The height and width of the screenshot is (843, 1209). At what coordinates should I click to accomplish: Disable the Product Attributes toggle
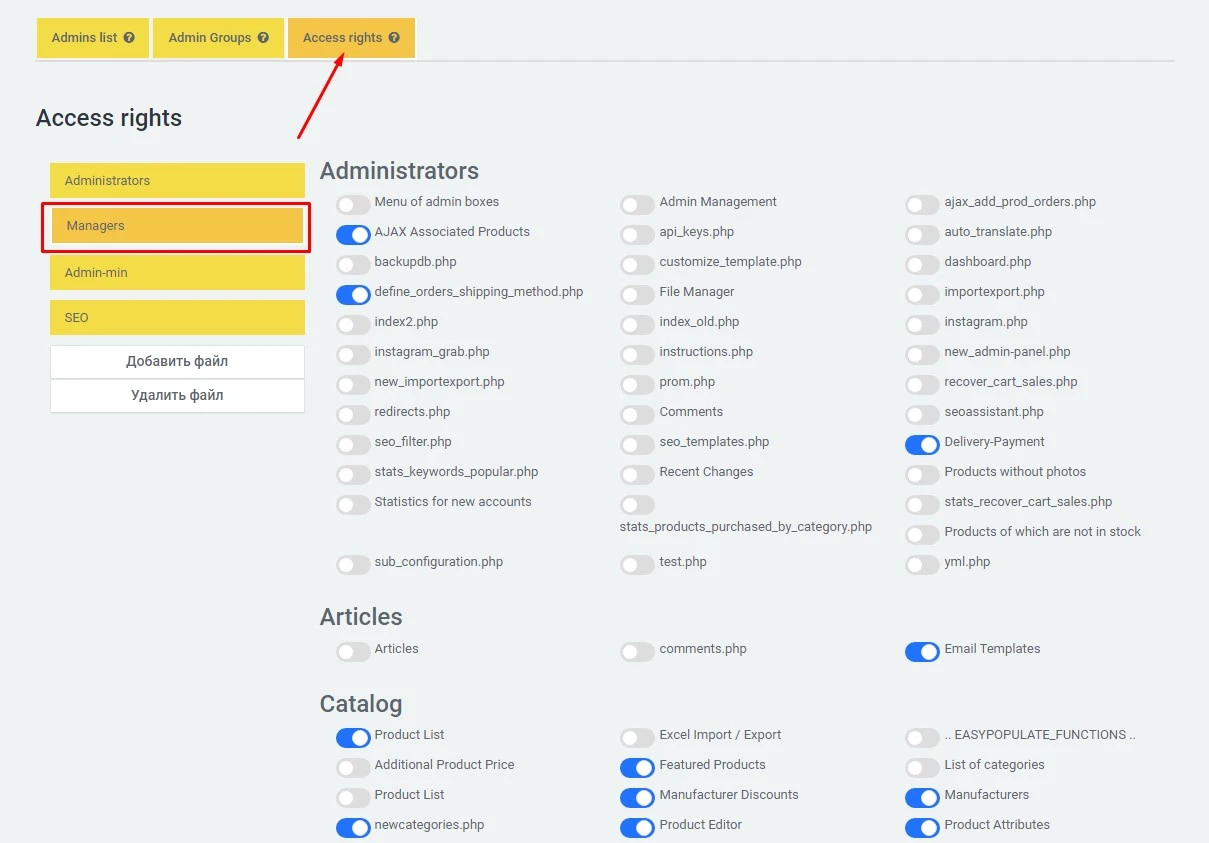(922, 827)
